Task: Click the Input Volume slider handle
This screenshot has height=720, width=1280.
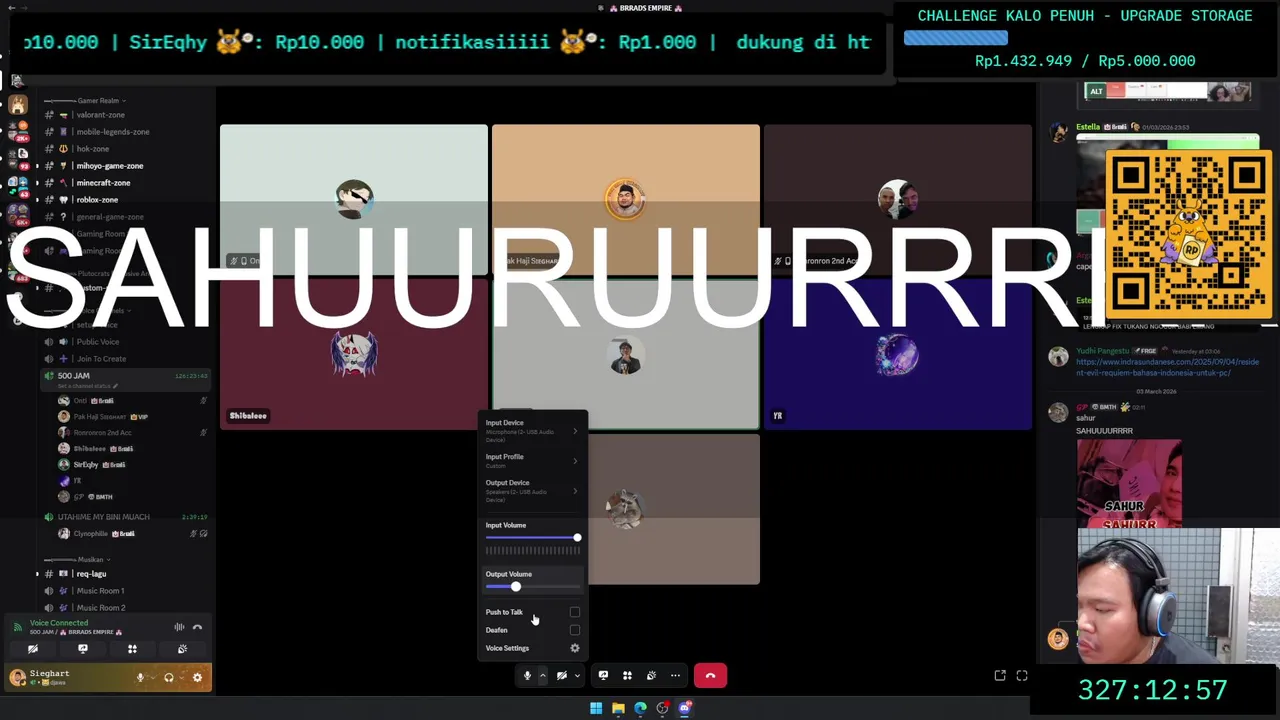Action: pos(577,538)
